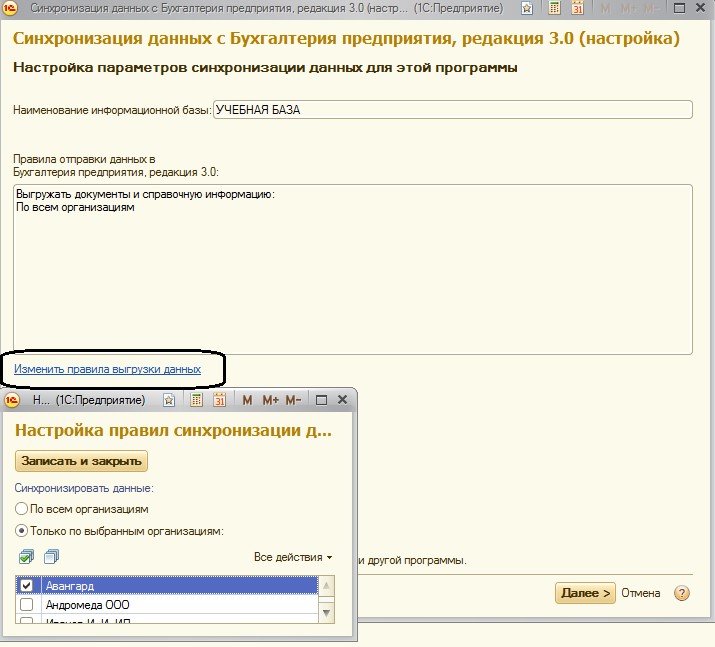Click organization list scroll up arrow

click(x=326, y=586)
